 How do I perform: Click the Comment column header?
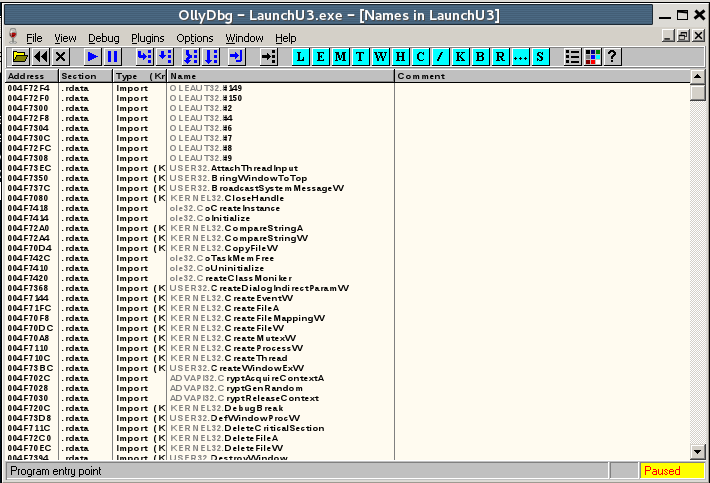[542, 76]
